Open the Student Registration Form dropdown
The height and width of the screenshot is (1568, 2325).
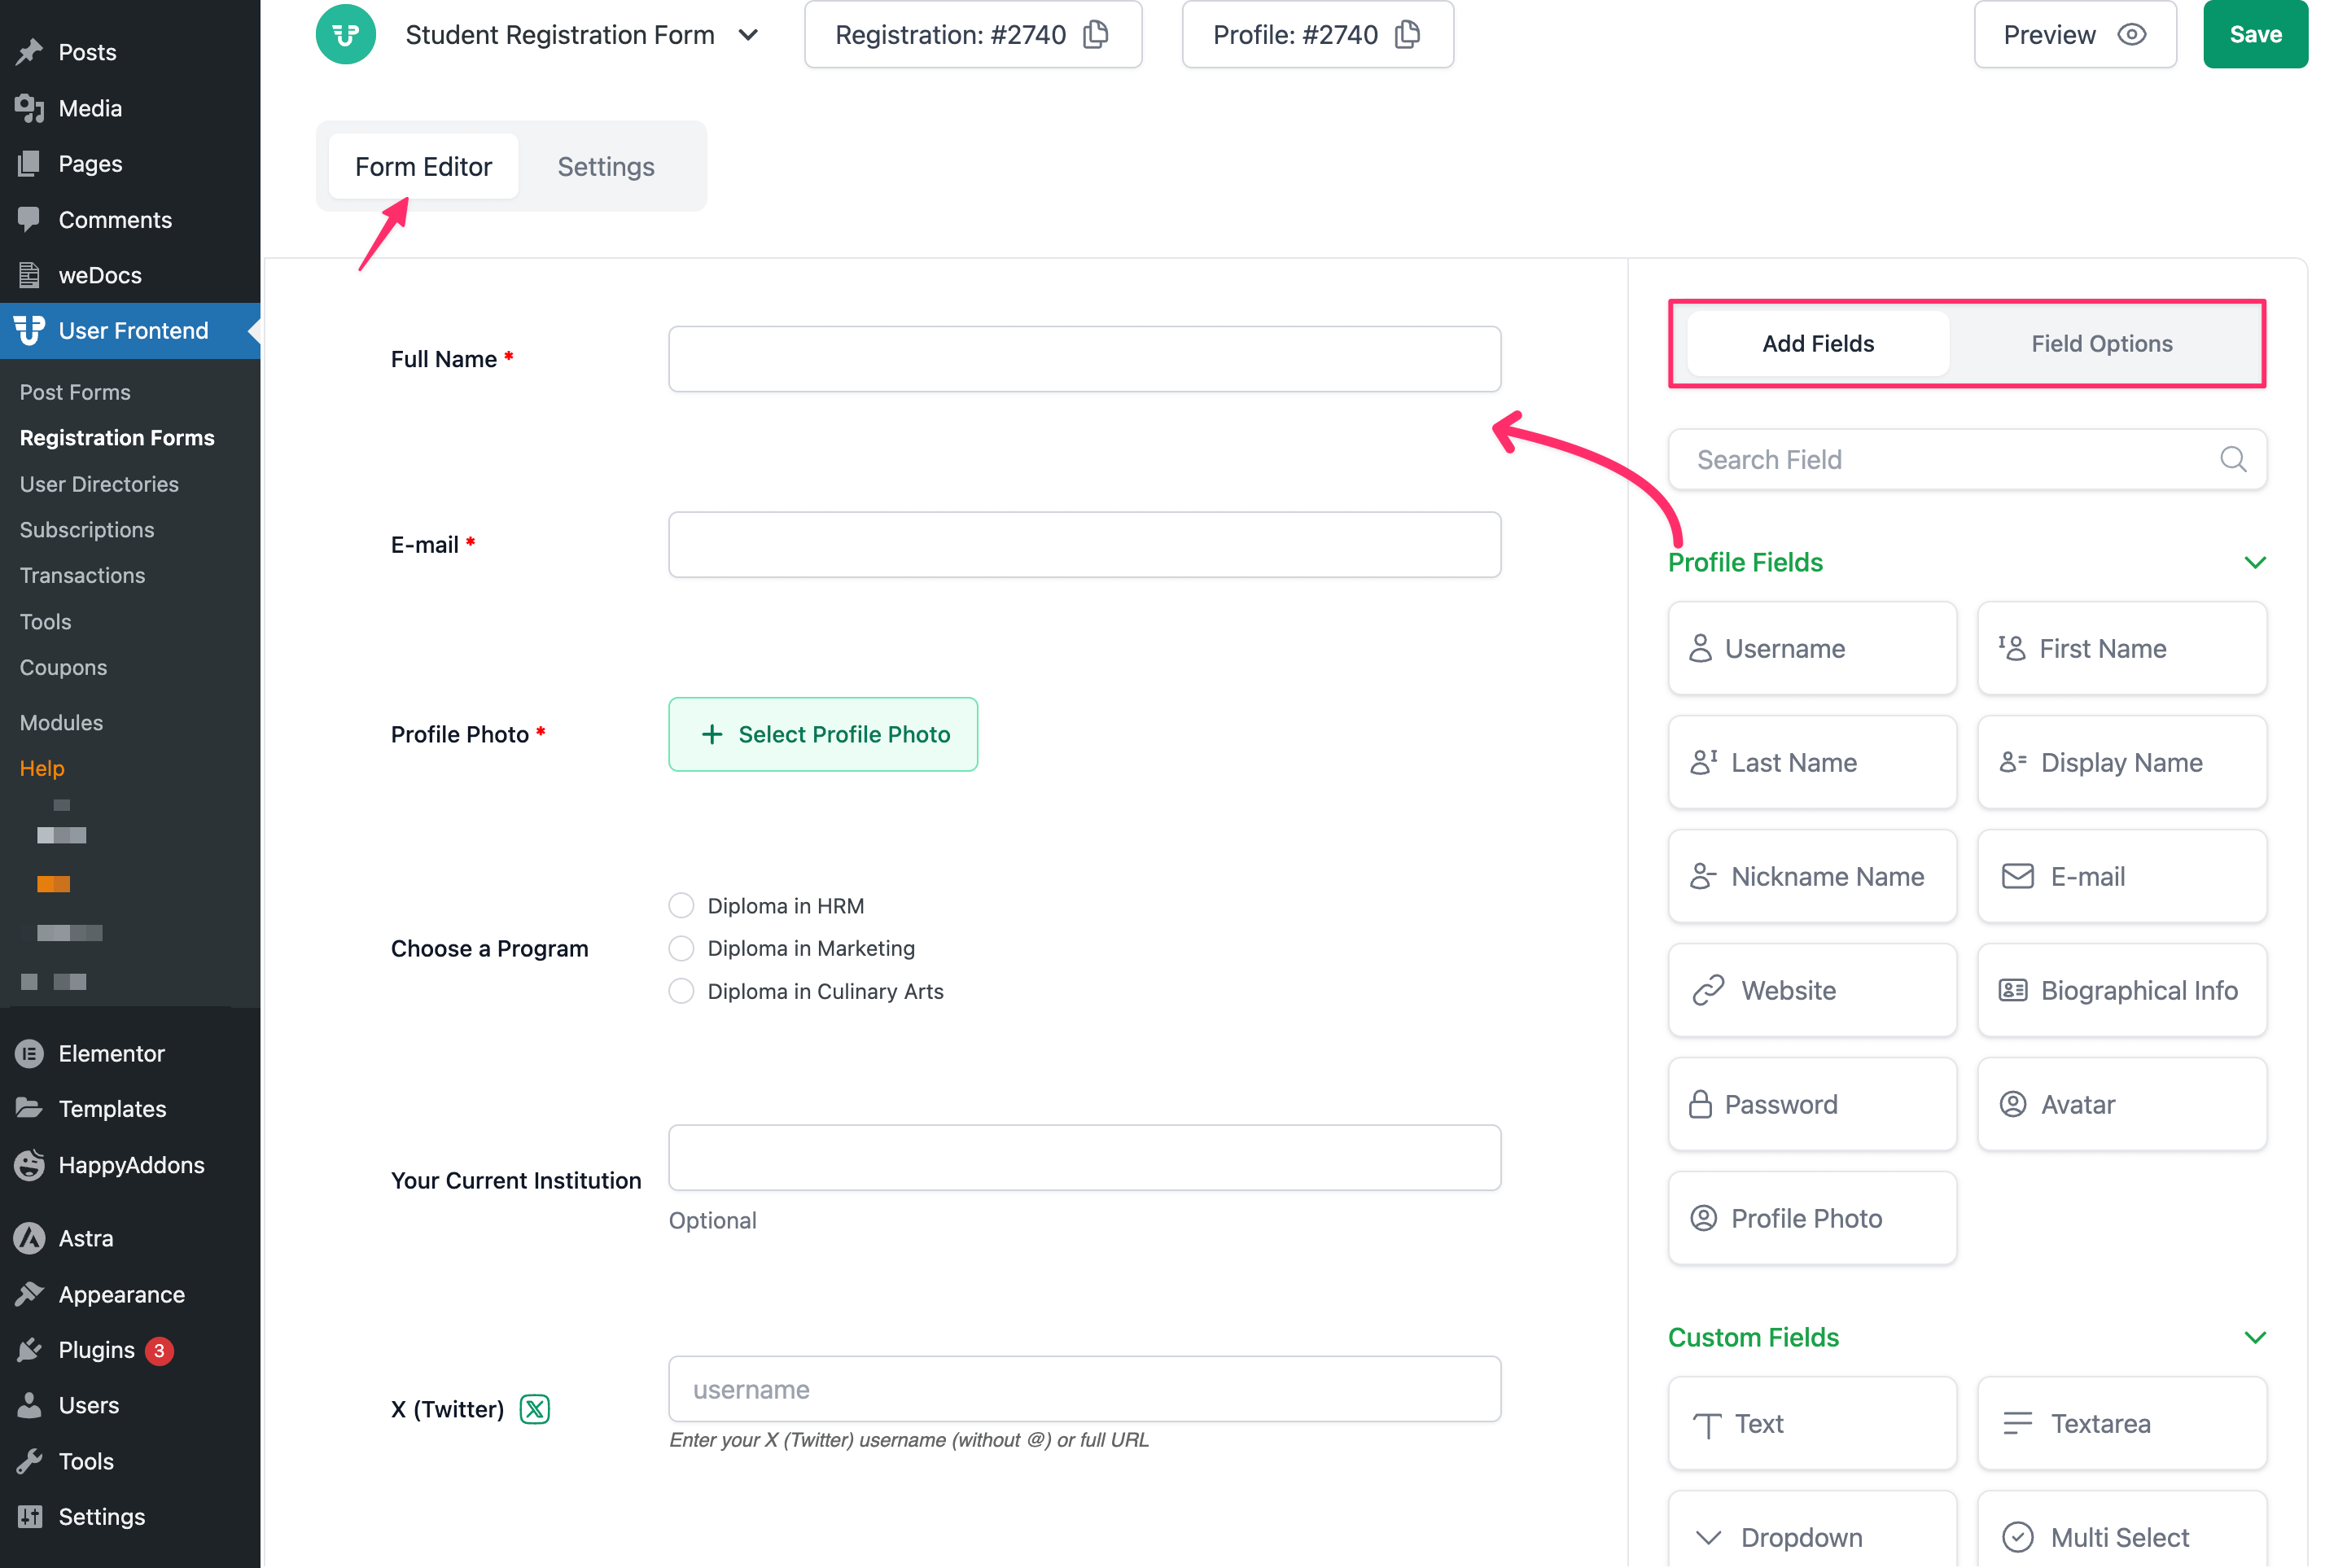click(748, 35)
